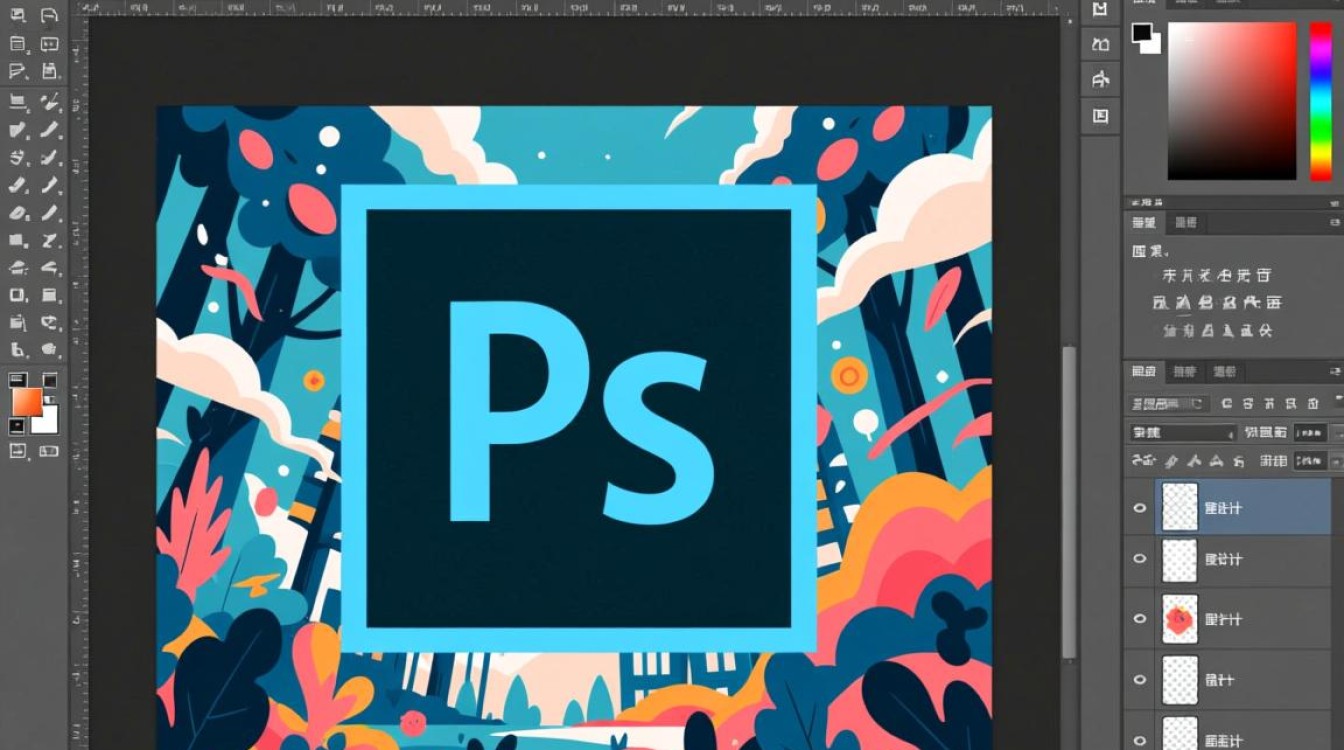Open the third icon in the collapsed panel dock

[1101, 79]
